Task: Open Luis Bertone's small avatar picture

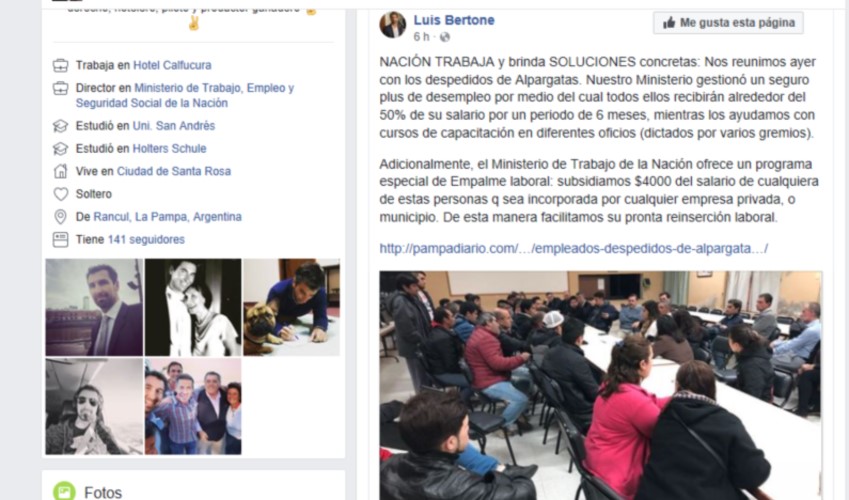Action: (393, 25)
